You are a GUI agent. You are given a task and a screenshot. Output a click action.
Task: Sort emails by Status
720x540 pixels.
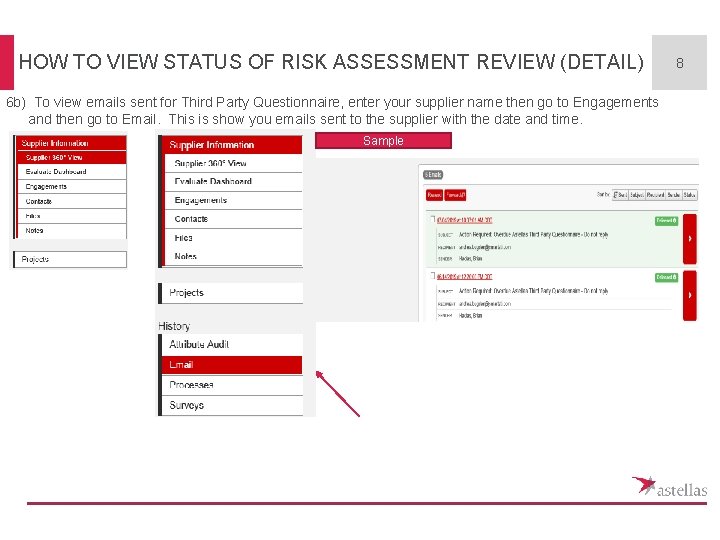[689, 195]
